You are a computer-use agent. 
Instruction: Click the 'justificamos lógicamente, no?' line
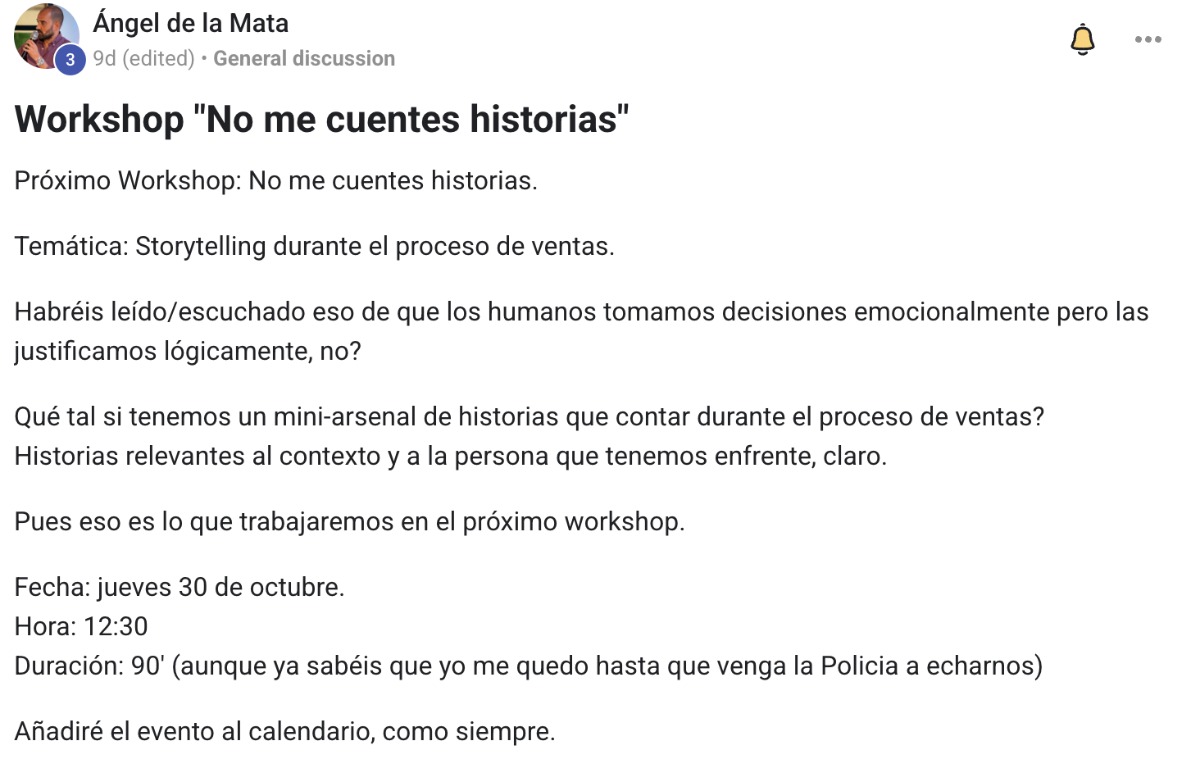pos(187,352)
